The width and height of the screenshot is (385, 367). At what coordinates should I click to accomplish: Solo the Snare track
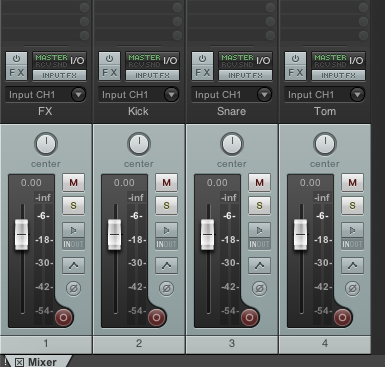point(259,205)
